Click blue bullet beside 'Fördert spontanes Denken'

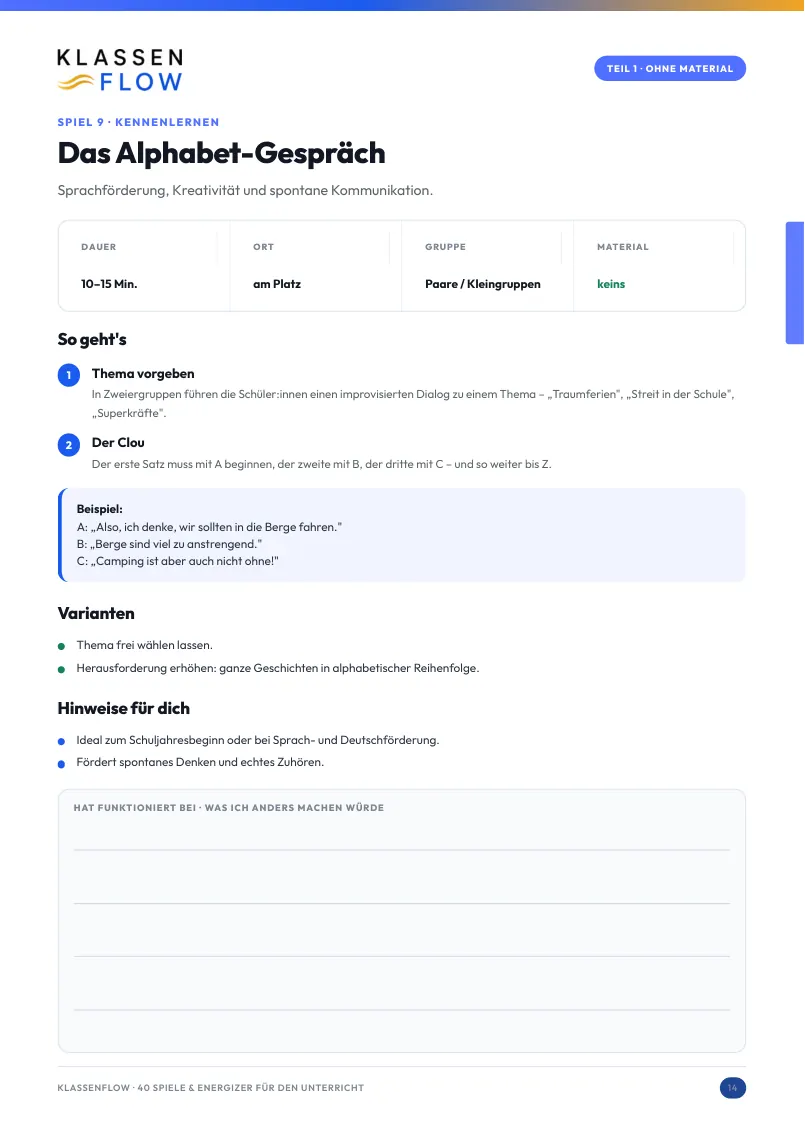[x=62, y=764]
